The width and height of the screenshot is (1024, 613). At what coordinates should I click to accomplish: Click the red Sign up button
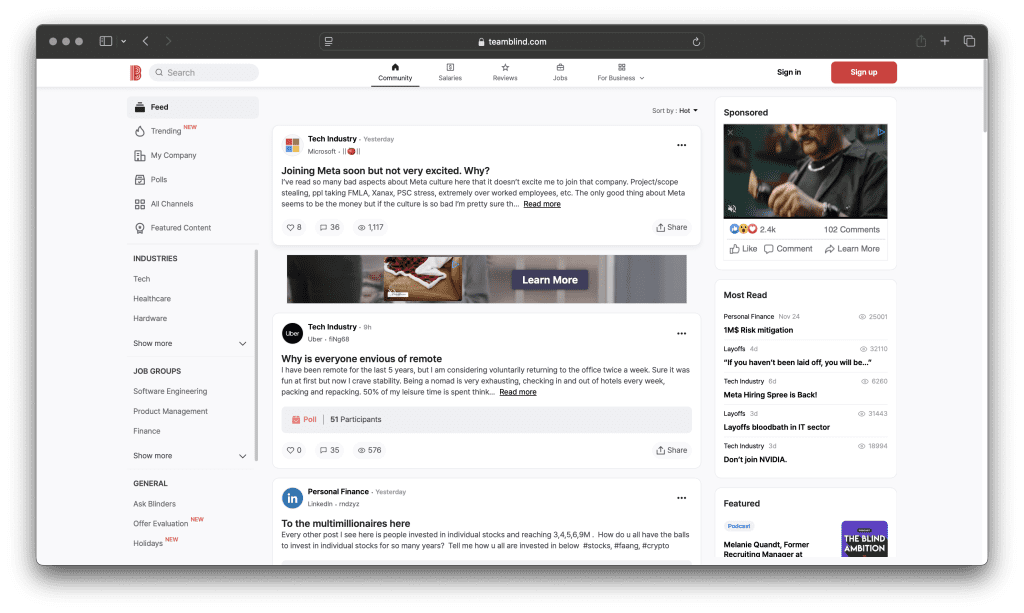[863, 72]
